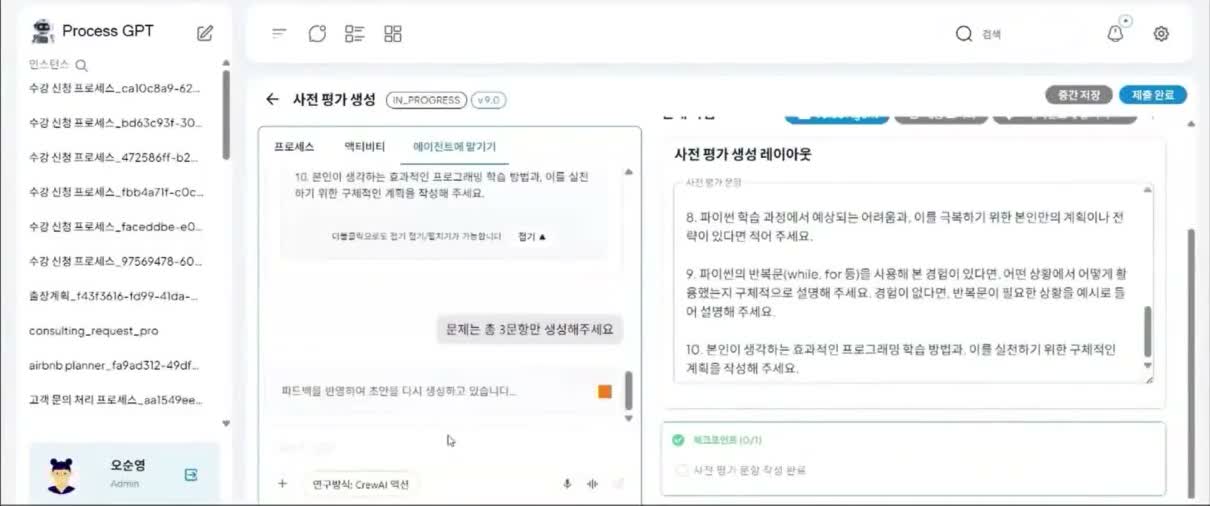The height and width of the screenshot is (506, 1210).
Task: Open instance 고객 문의 처리 프로세스_aa1549ee
Action: [x=116, y=400]
